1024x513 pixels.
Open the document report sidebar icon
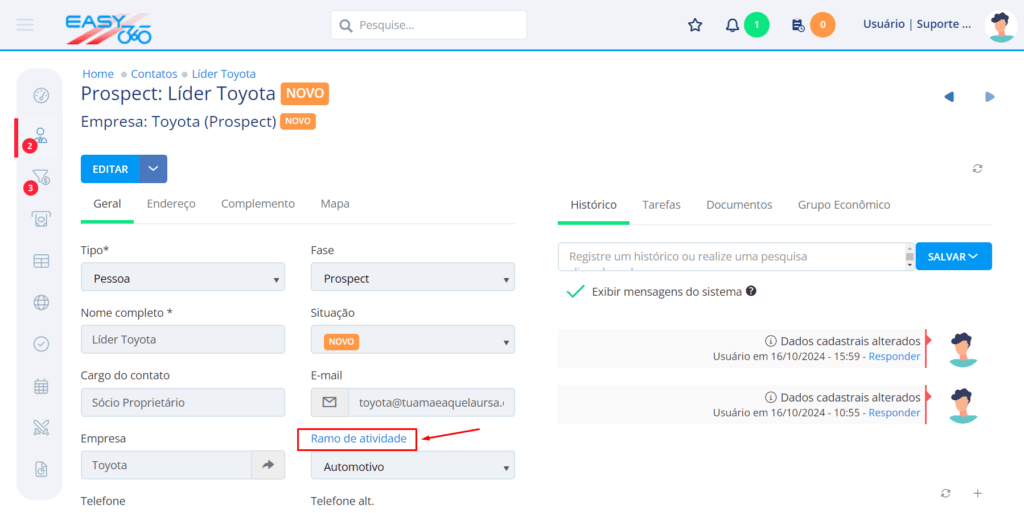tap(41, 469)
